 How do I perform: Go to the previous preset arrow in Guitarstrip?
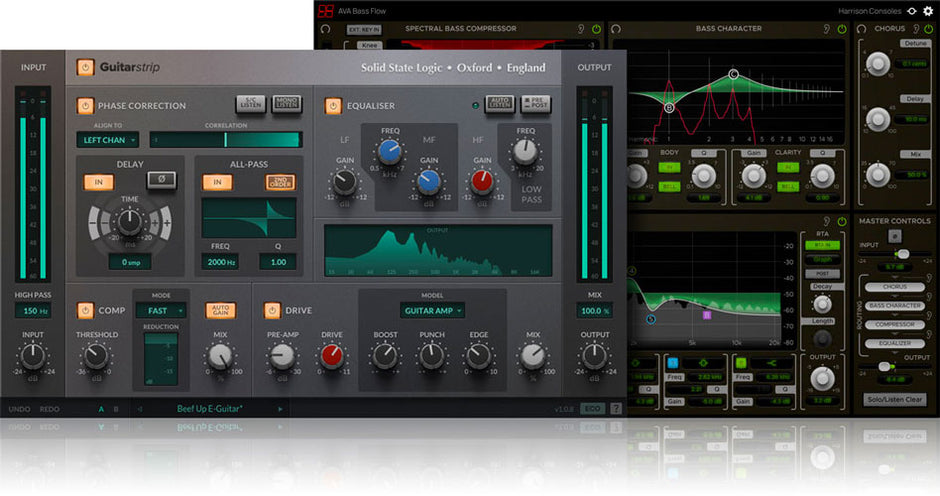click(x=140, y=409)
